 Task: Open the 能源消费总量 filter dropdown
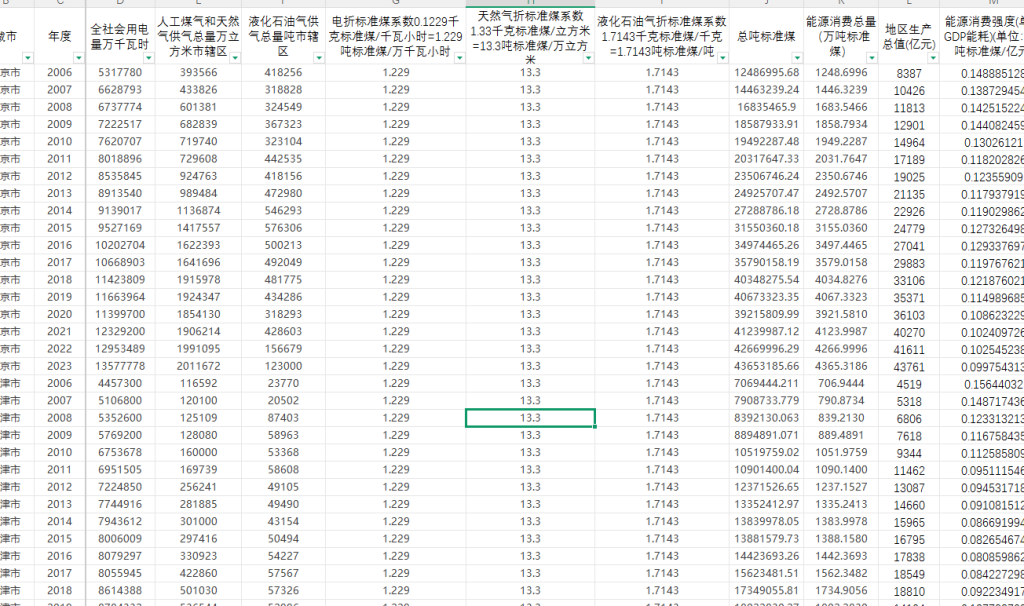point(871,58)
